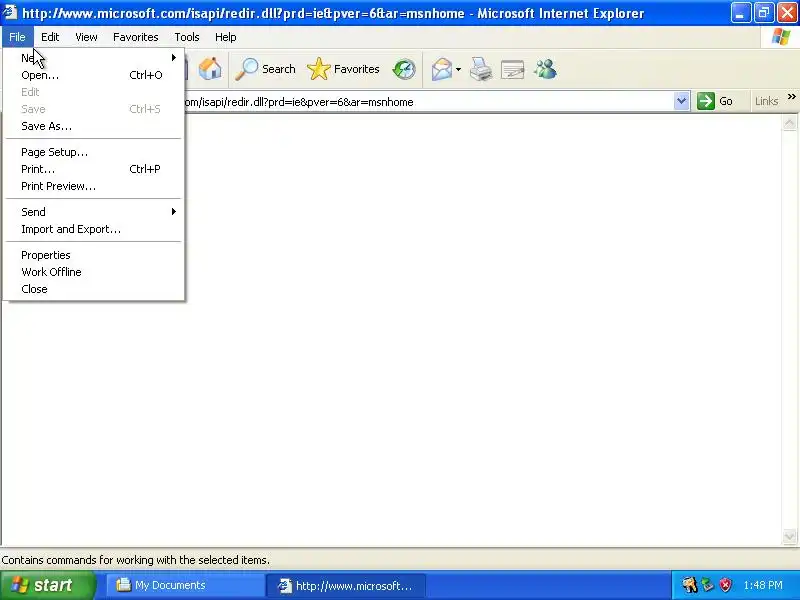Click the Print toolbar icon
The image size is (800, 600).
coord(480,69)
